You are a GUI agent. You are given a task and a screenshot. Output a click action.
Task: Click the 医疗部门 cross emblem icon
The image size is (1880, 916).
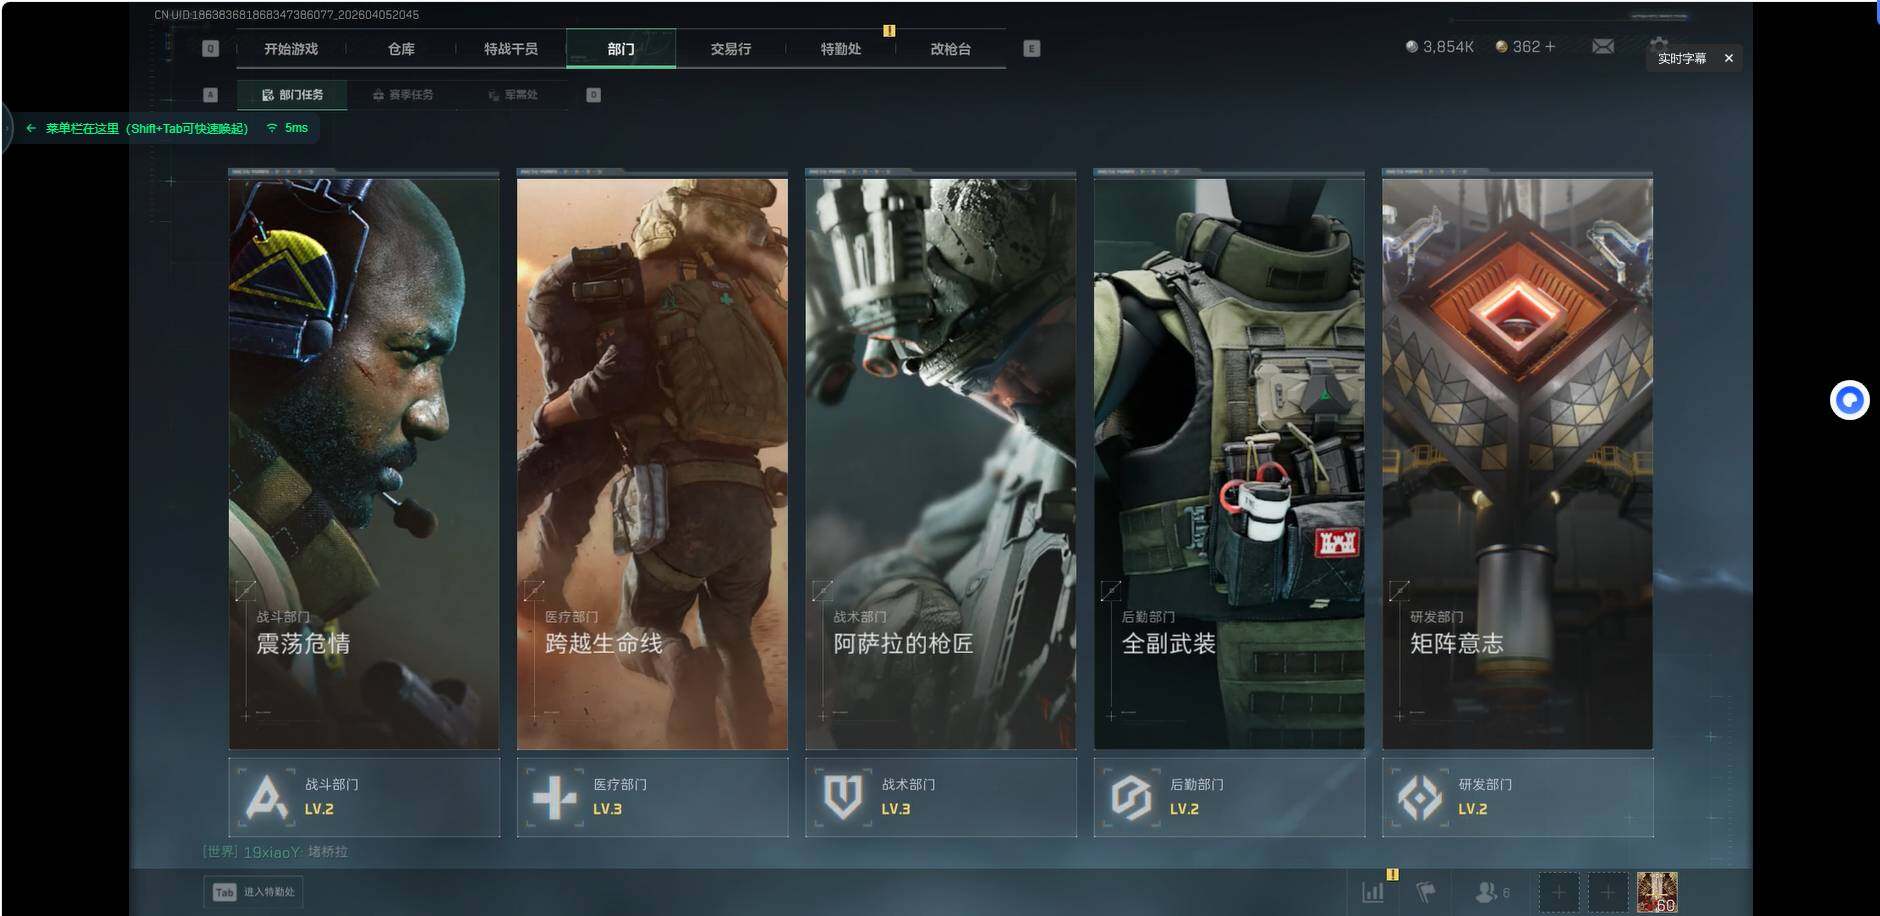[555, 797]
